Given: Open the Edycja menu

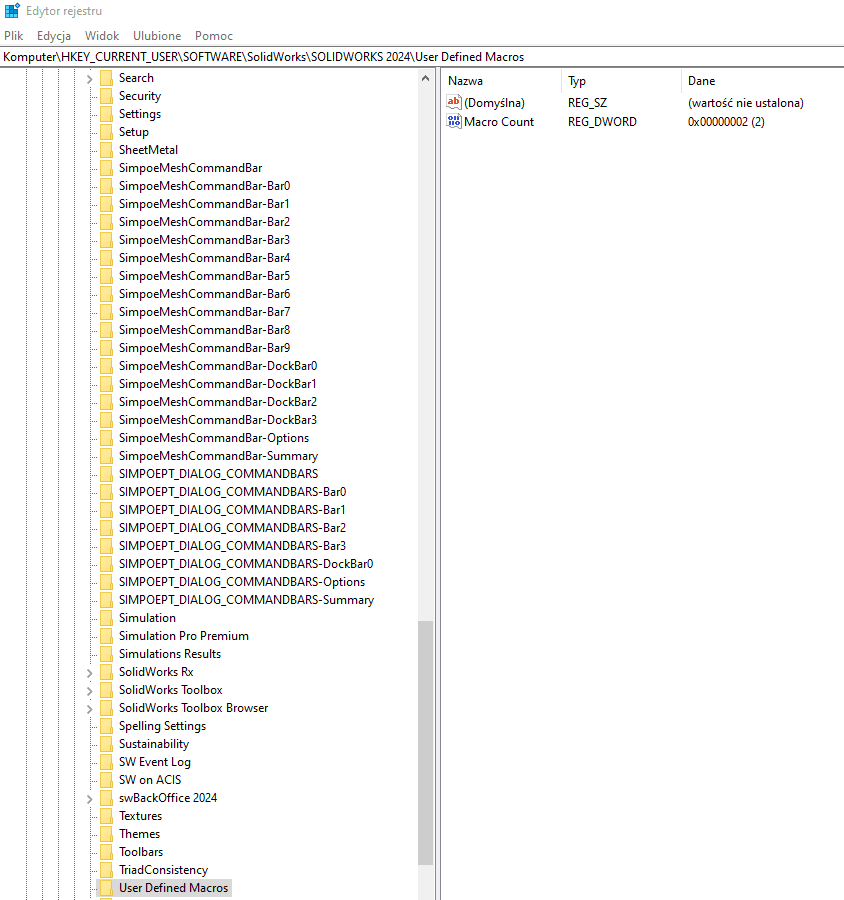Looking at the screenshot, I should pyautogui.click(x=54, y=36).
